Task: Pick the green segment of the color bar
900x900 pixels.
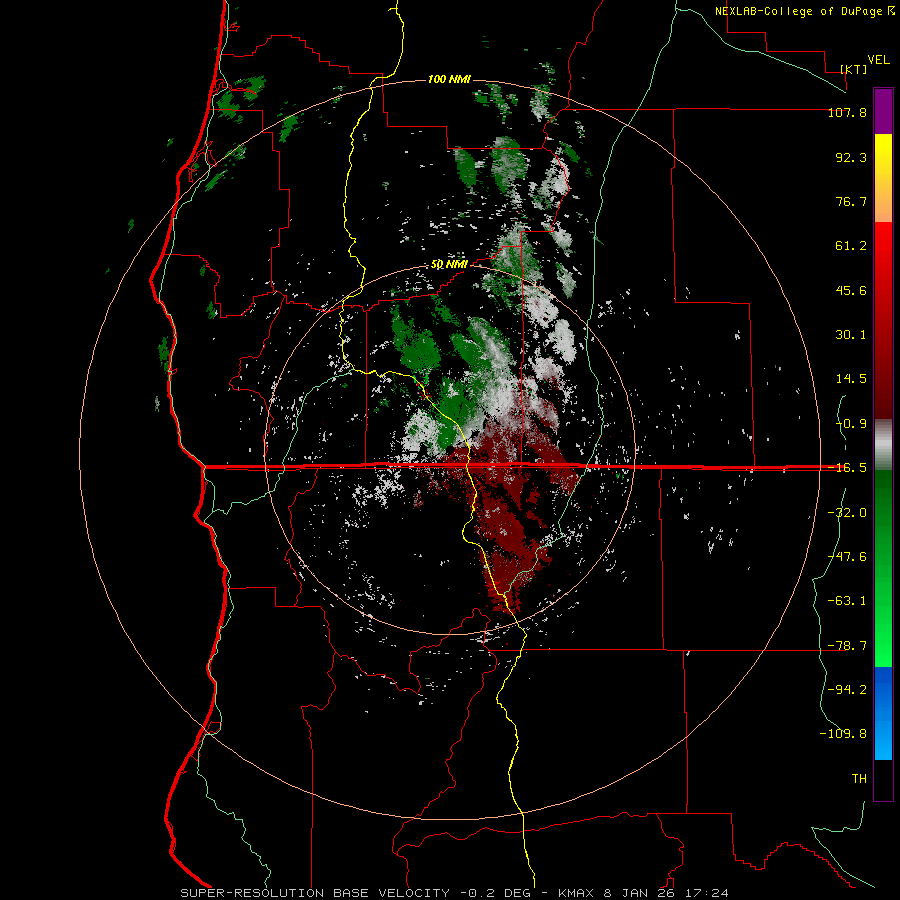Action: tap(883, 568)
